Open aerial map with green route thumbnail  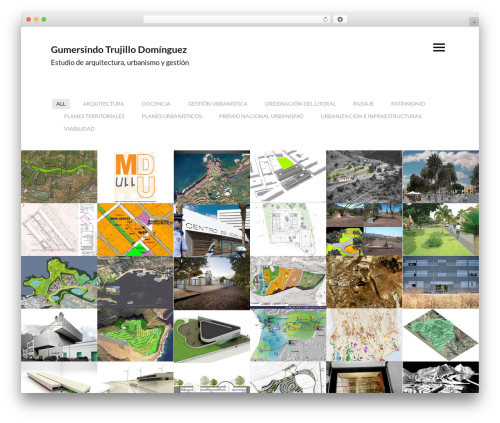click(x=59, y=177)
